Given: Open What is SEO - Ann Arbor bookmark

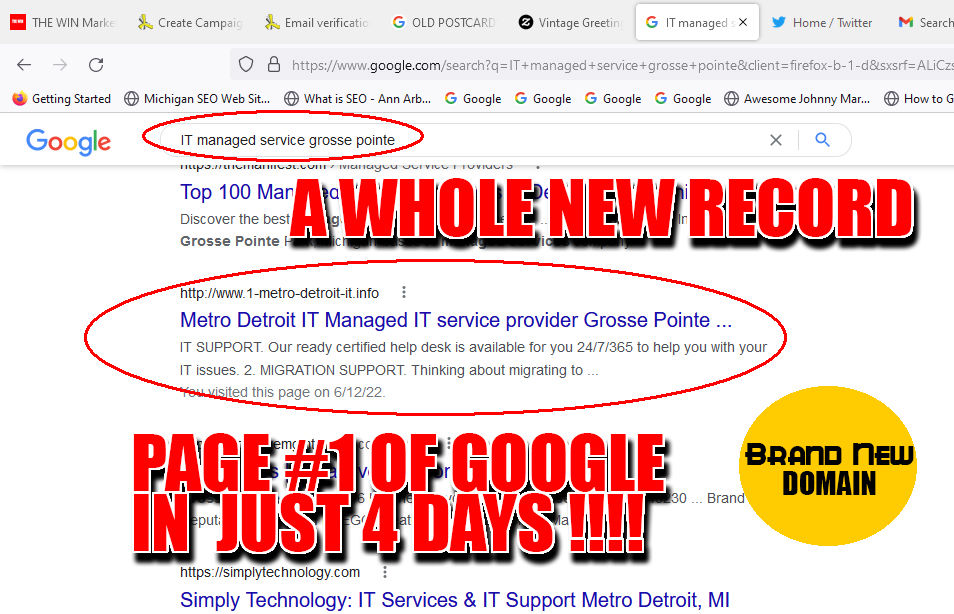Looking at the screenshot, I should [357, 99].
